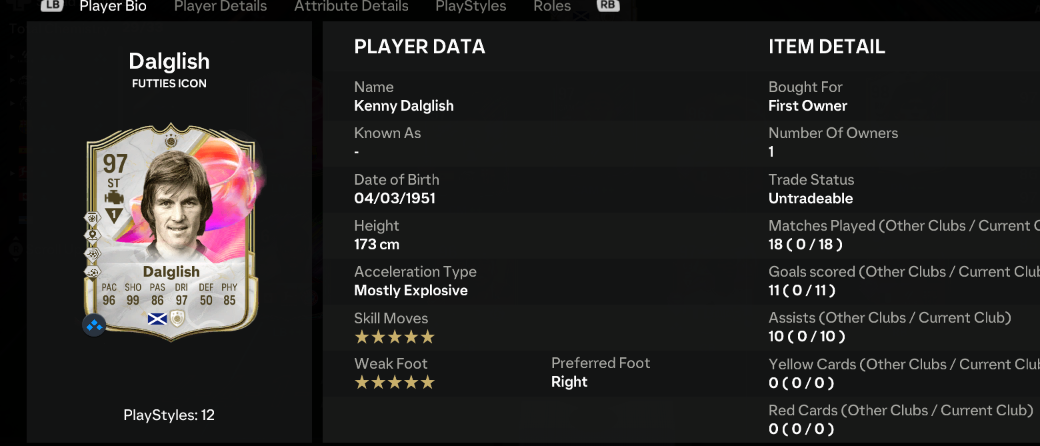Screen dimensions: 1040x446
Task: Click the Weak Foot star rating
Action: [x=394, y=383]
